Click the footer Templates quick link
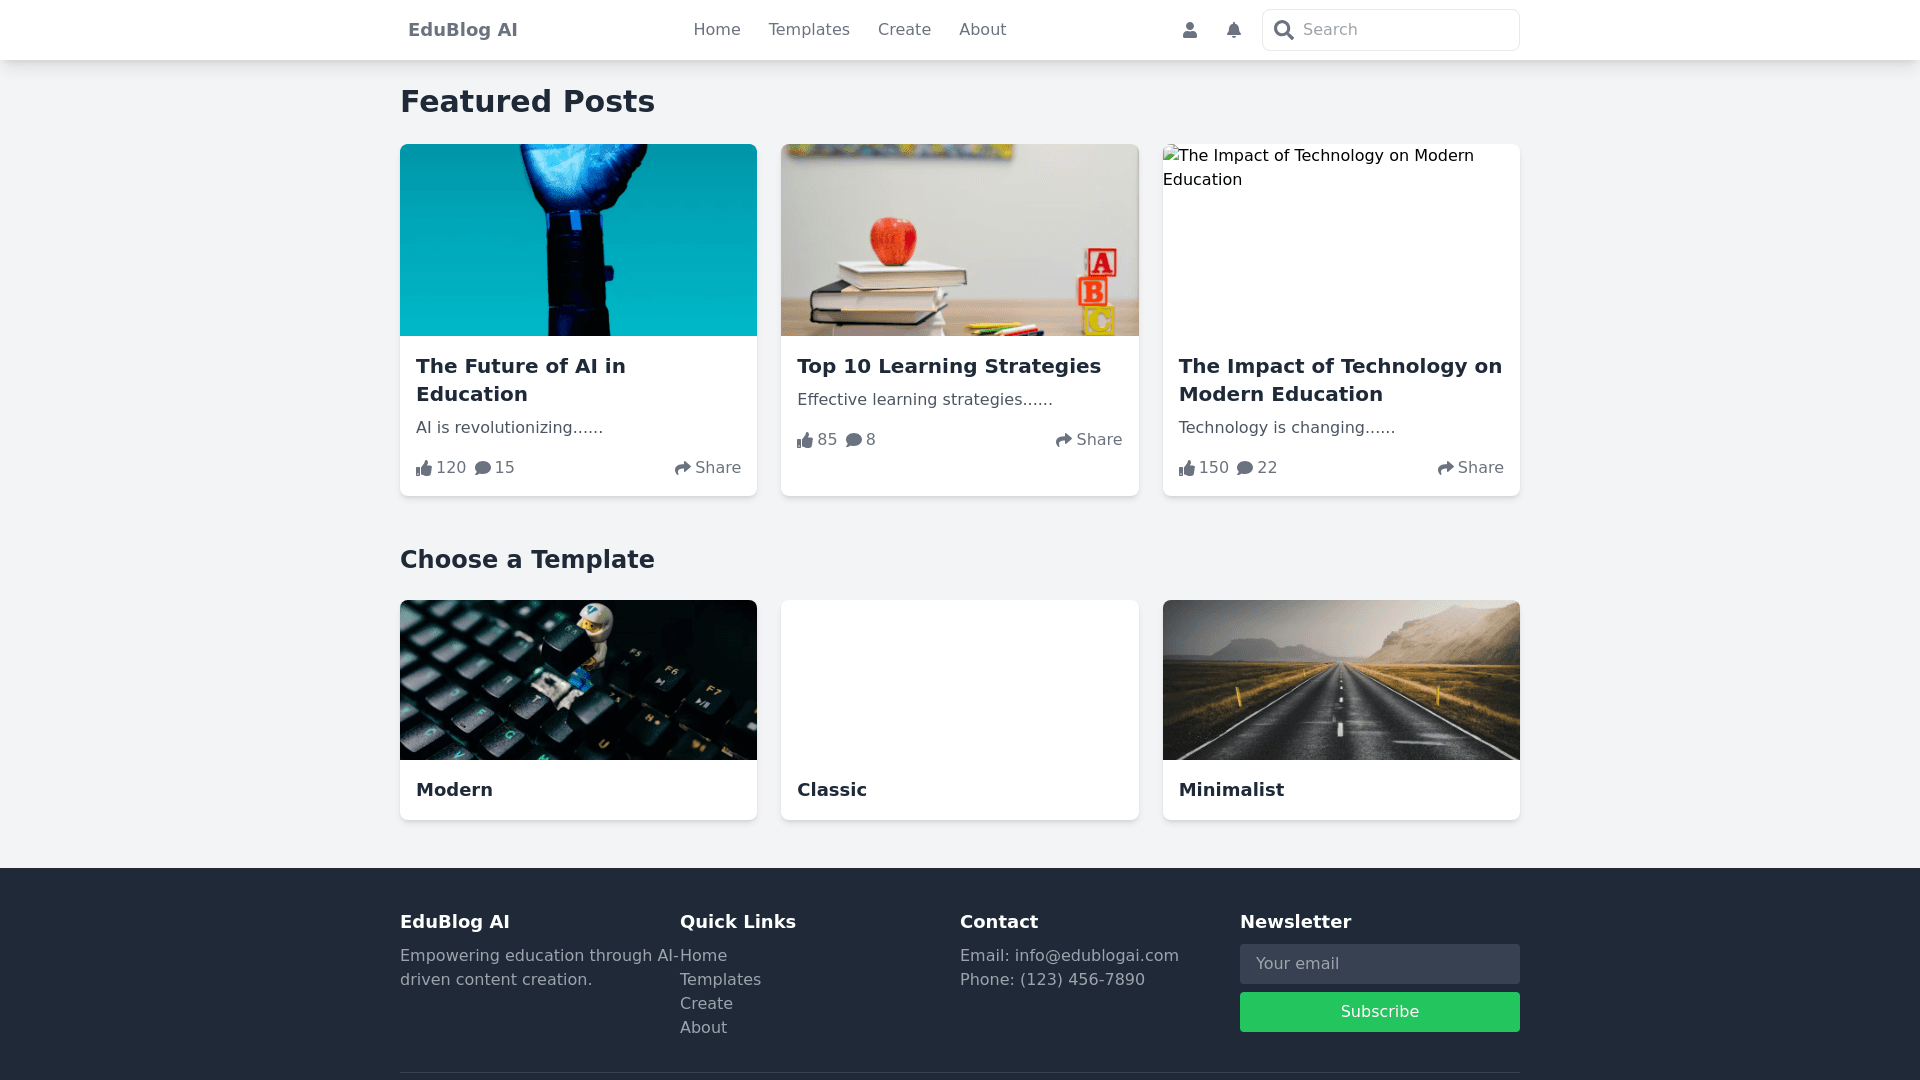Screen dimensions: 1920x1080 pyautogui.click(x=720, y=980)
